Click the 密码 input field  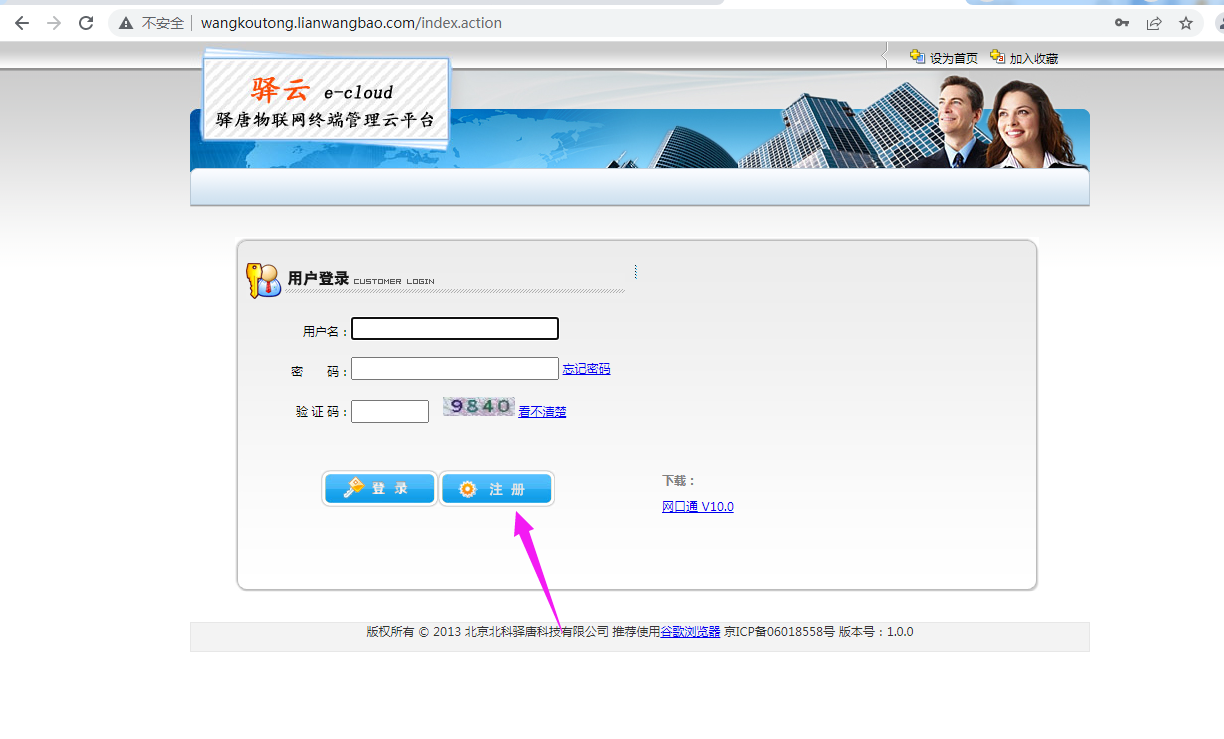pos(455,369)
